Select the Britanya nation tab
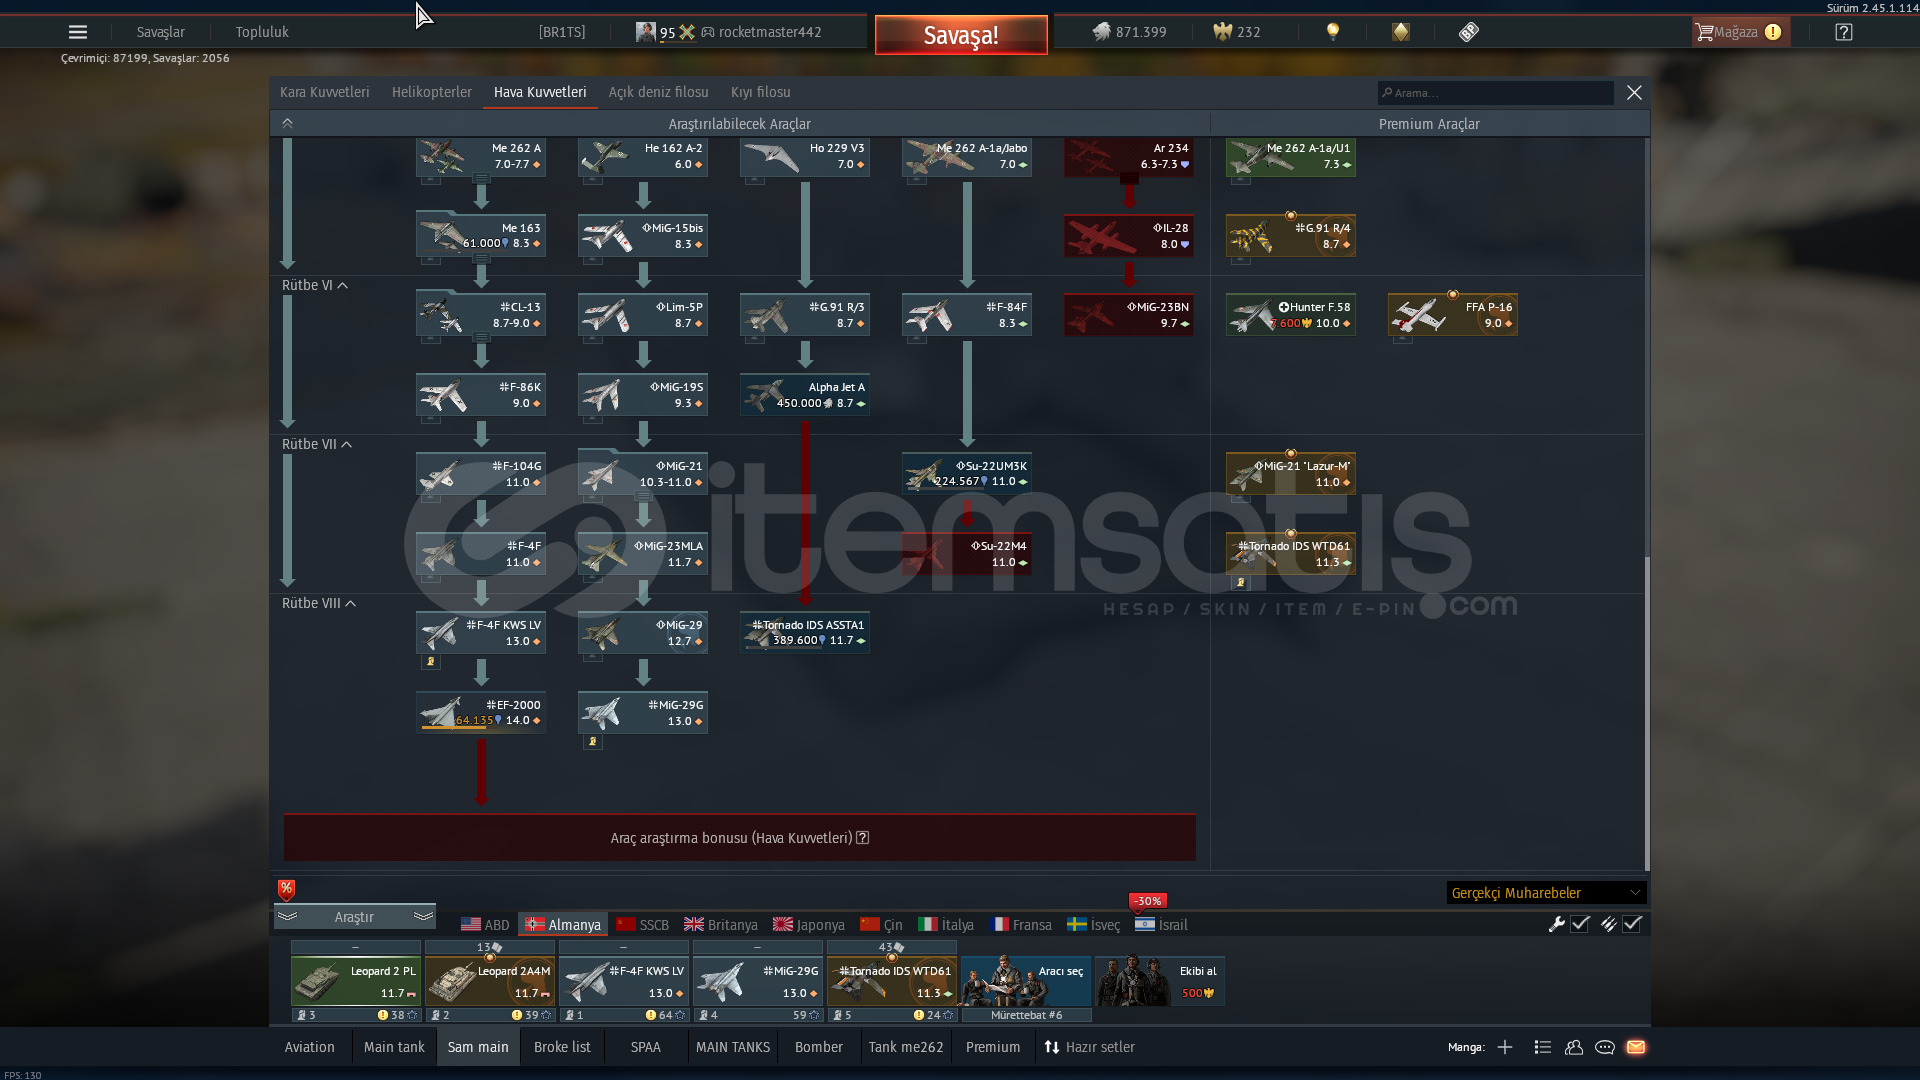The image size is (1920, 1080). 721,925
